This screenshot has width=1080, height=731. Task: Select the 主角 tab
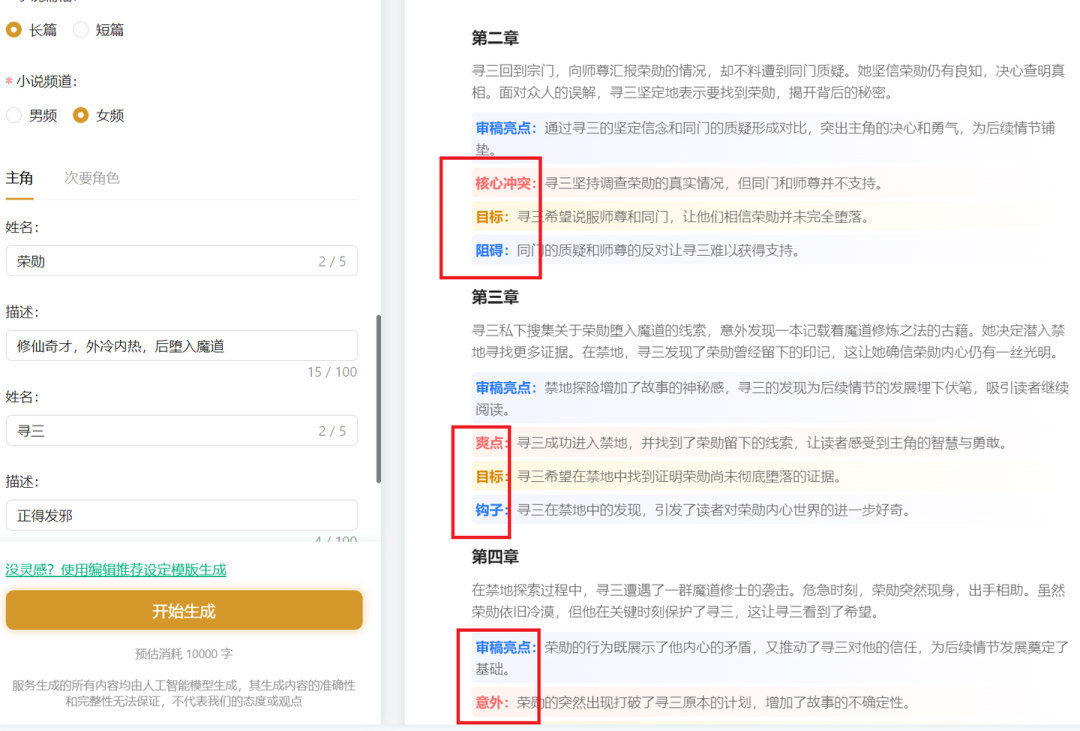(20, 178)
